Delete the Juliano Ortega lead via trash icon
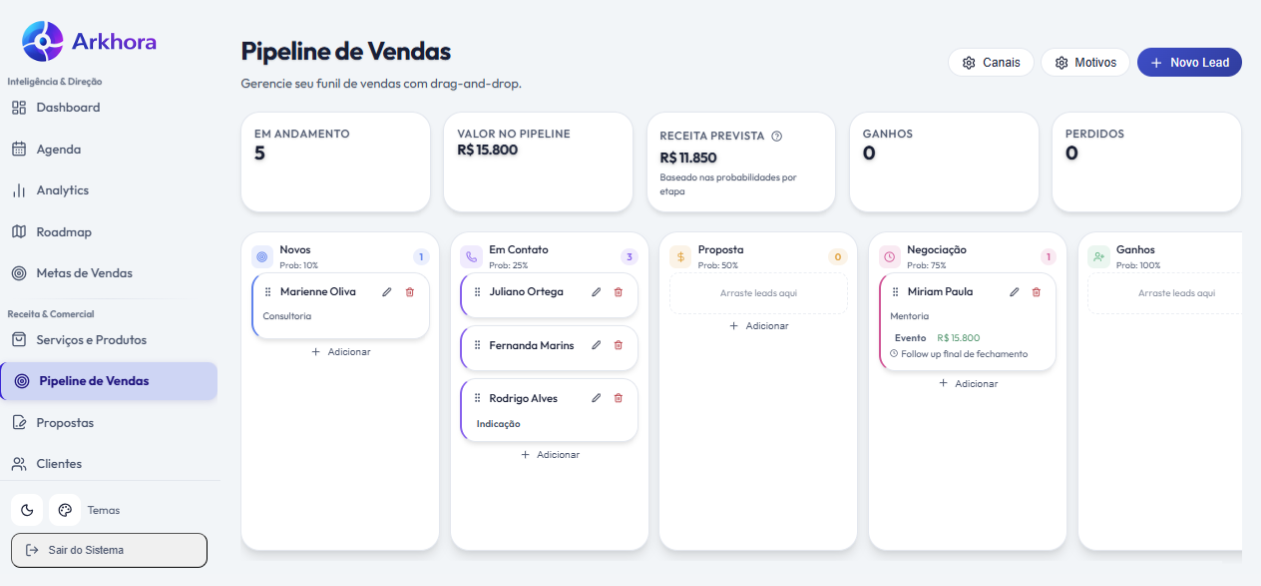Viewport: 1261px width, 586px height. coord(618,292)
